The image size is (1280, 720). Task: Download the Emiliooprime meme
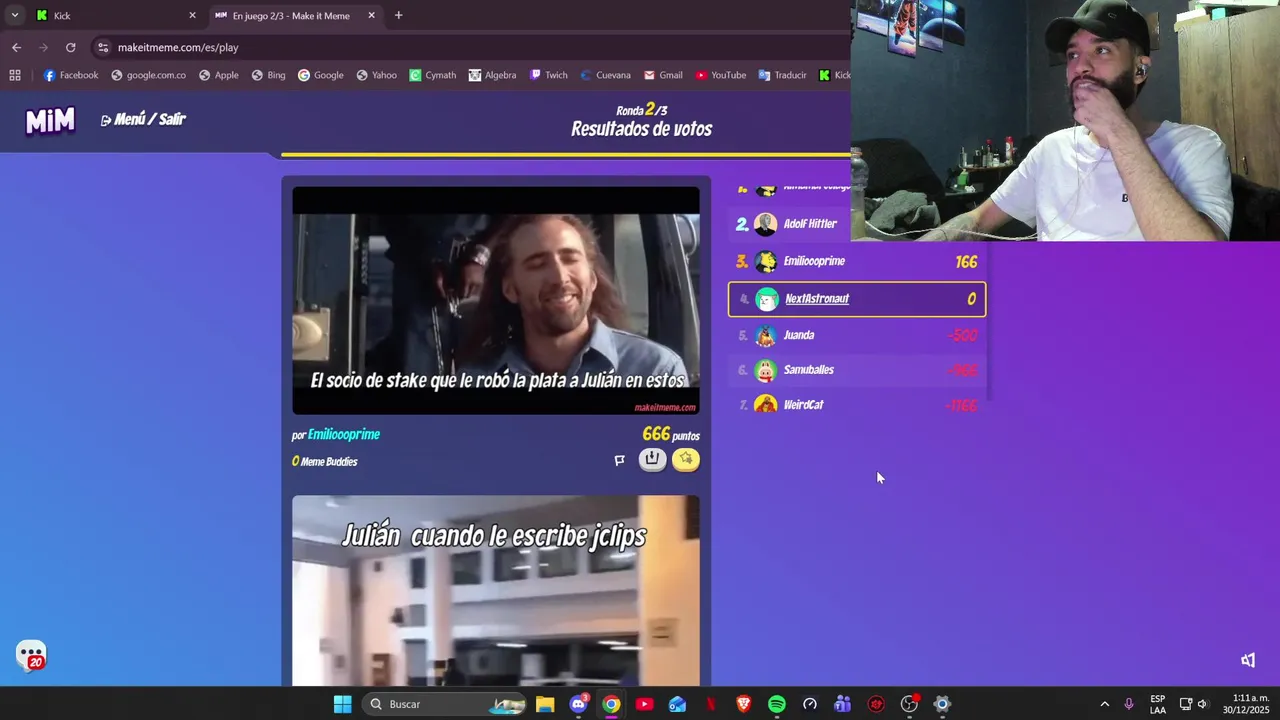652,459
